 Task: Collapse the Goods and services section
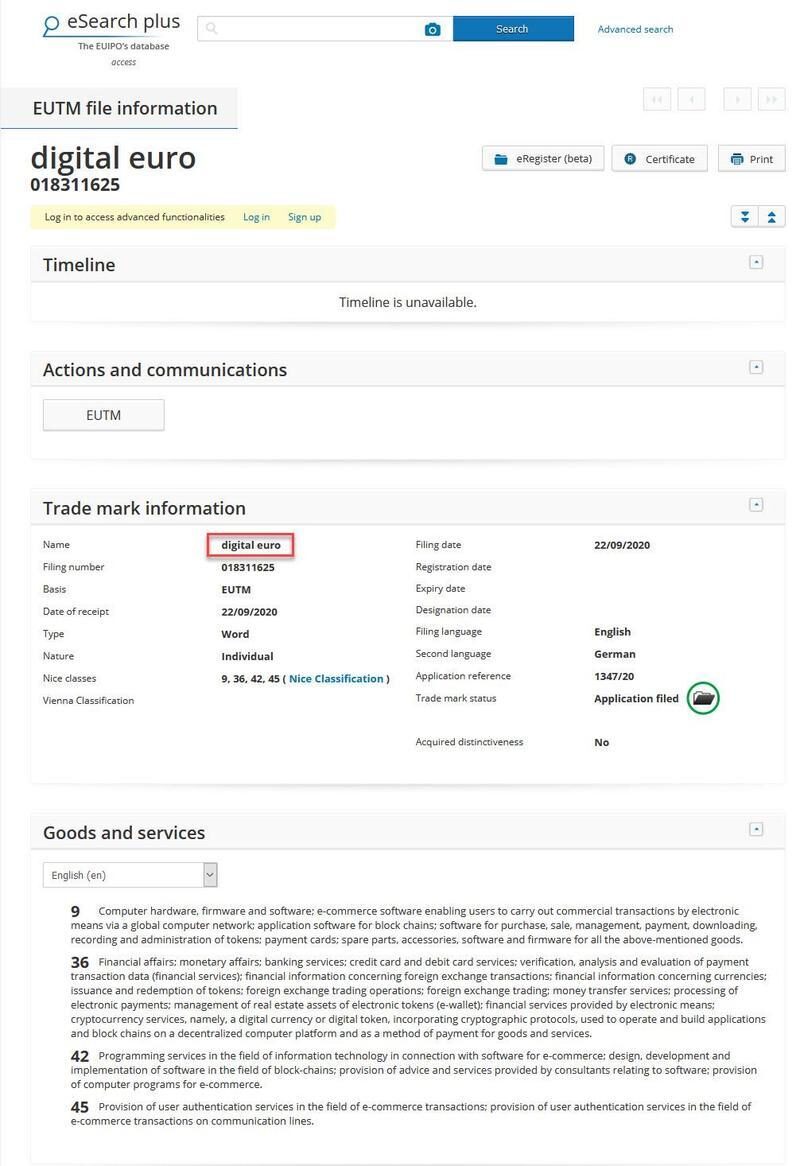coord(756,829)
